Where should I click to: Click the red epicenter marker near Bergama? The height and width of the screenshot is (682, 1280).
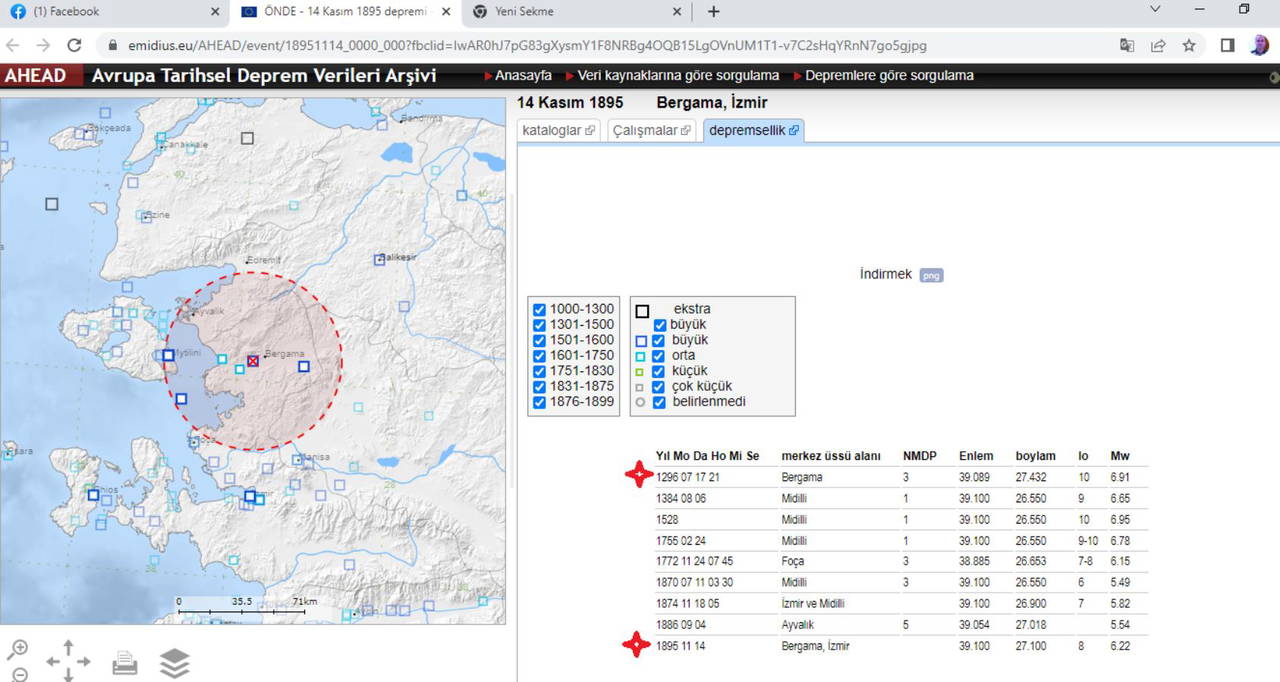253,361
